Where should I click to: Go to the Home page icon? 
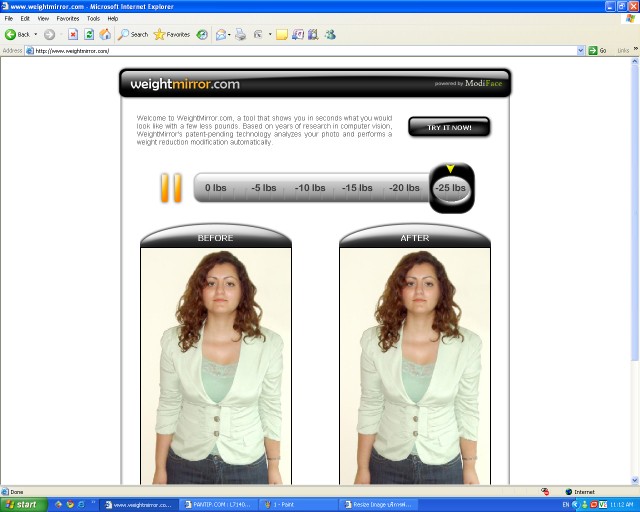[x=105, y=35]
